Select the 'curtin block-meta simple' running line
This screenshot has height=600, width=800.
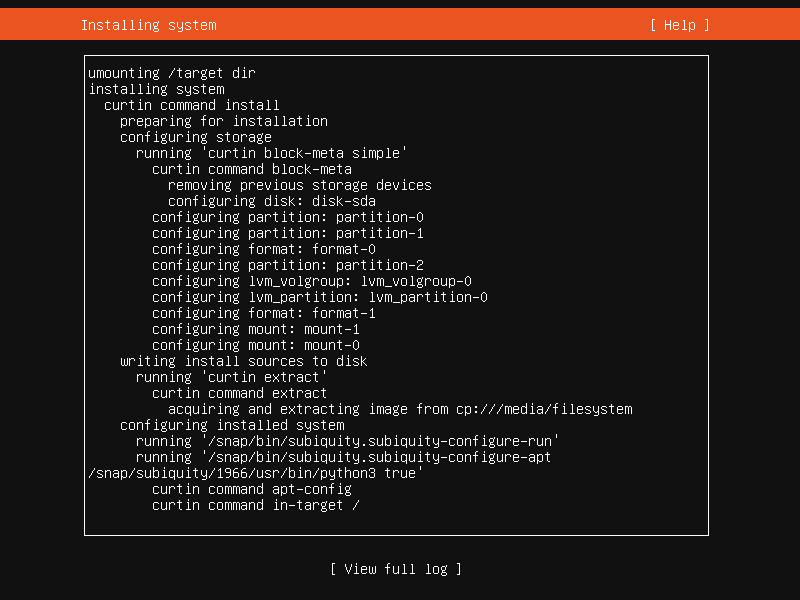coord(272,153)
